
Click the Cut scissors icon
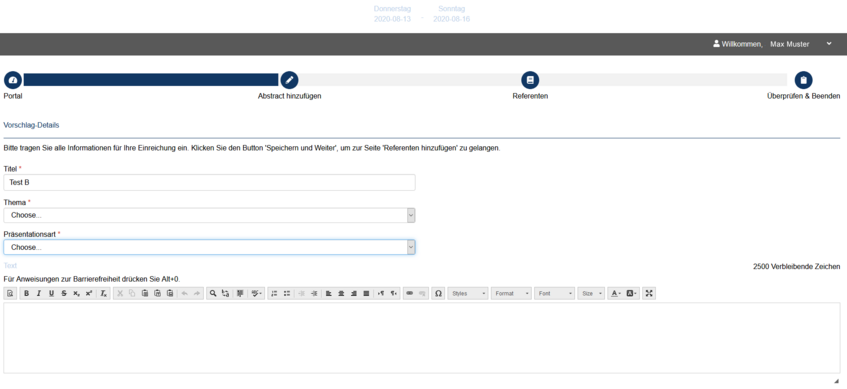click(120, 293)
